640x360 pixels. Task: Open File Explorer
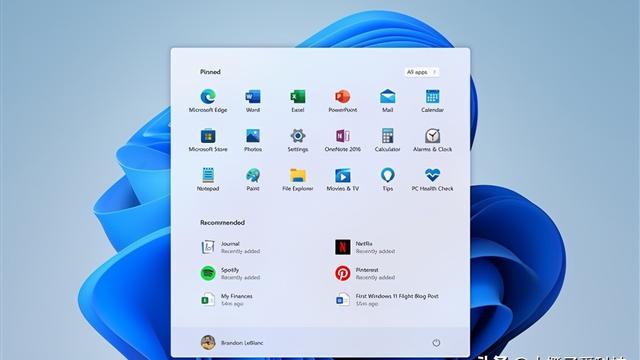point(298,179)
